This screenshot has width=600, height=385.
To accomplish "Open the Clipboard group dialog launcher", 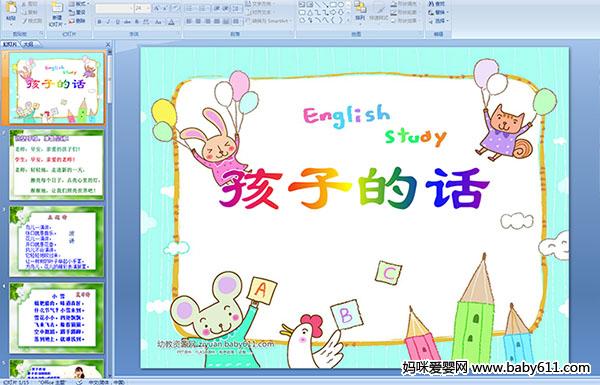I will 41,34.
